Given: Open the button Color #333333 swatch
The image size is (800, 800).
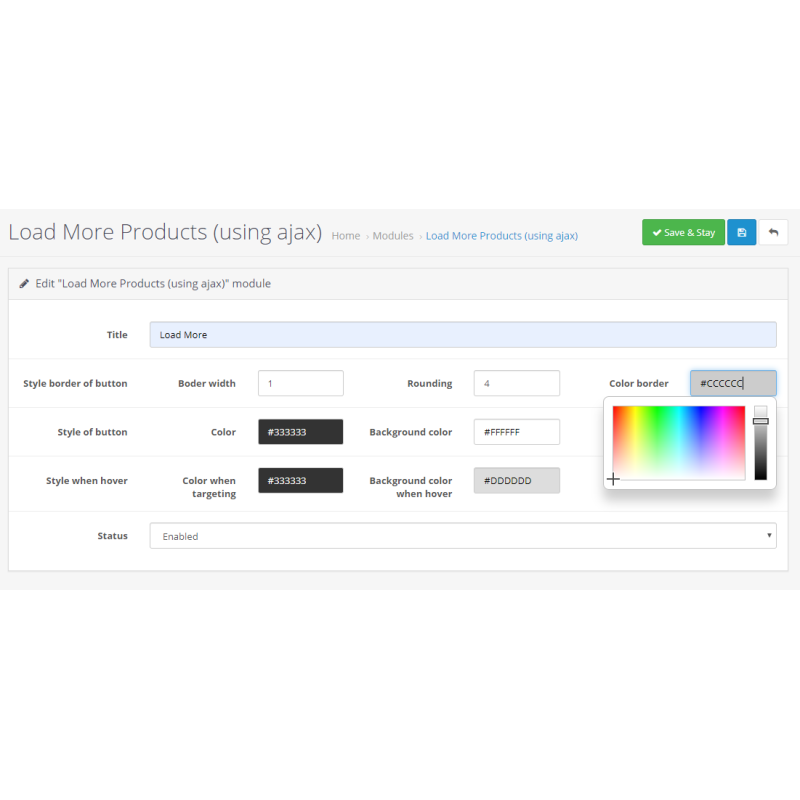Looking at the screenshot, I should 300,432.
